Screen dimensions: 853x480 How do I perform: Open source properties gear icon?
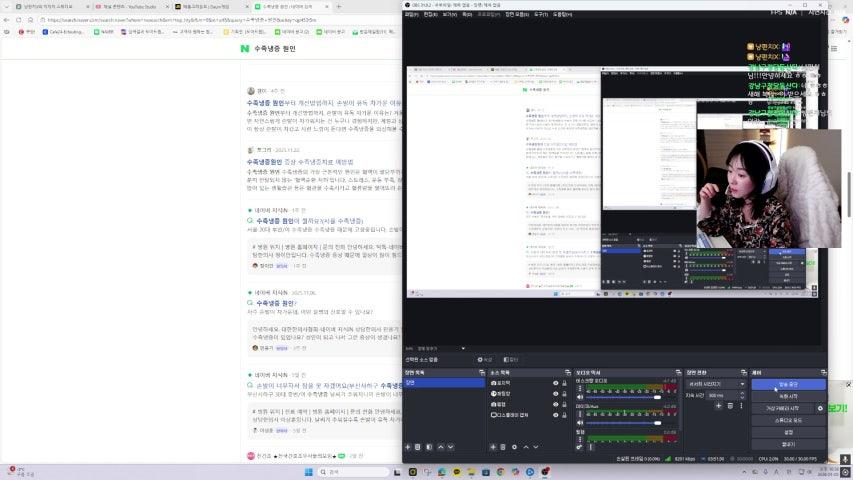(x=515, y=447)
